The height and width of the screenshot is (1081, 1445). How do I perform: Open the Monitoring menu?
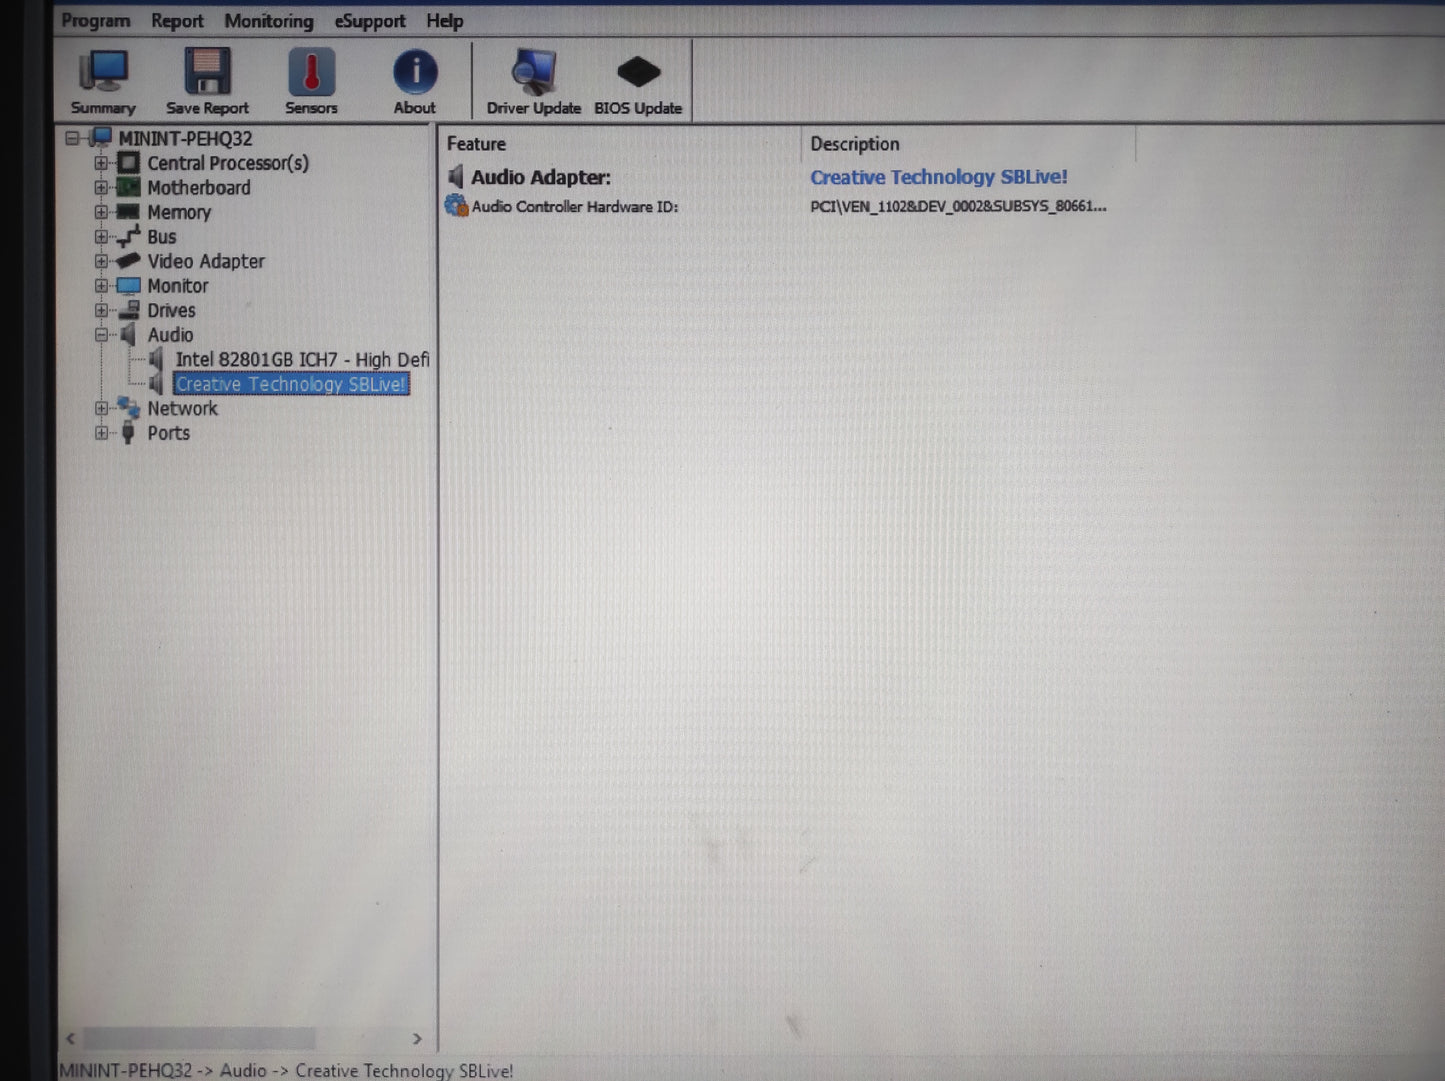tap(268, 21)
